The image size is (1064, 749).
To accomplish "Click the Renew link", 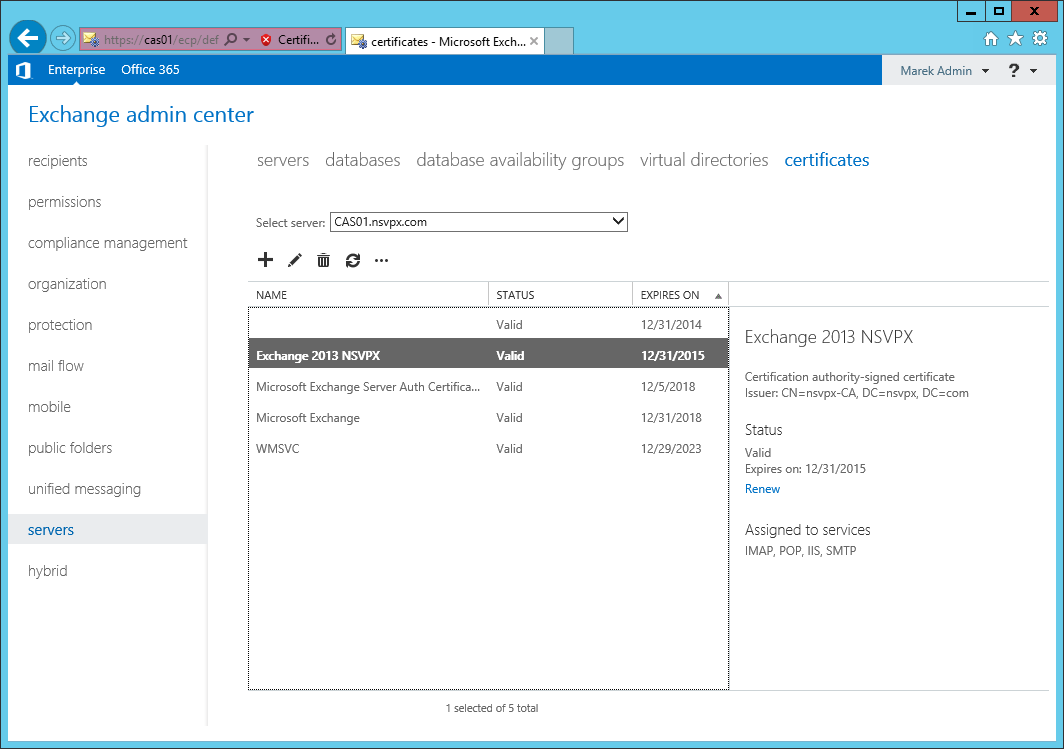I will coord(762,489).
